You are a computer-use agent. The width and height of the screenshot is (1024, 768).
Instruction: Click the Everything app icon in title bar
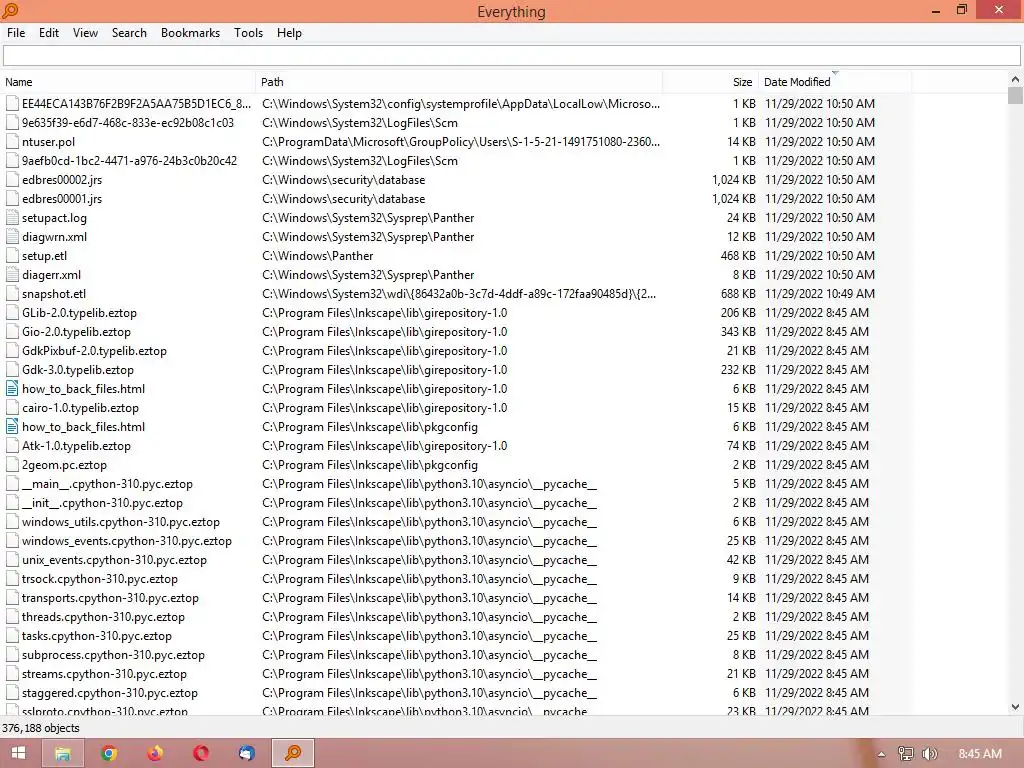(10, 10)
